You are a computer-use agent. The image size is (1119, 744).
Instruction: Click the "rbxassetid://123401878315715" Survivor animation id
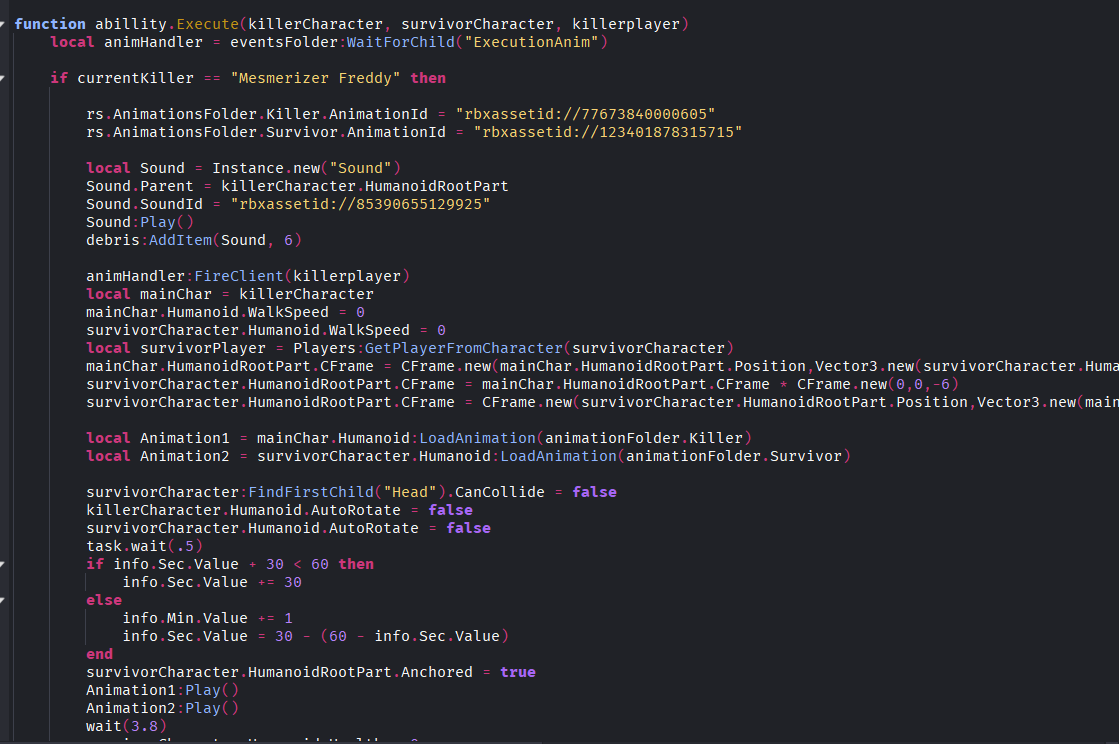pos(608,132)
